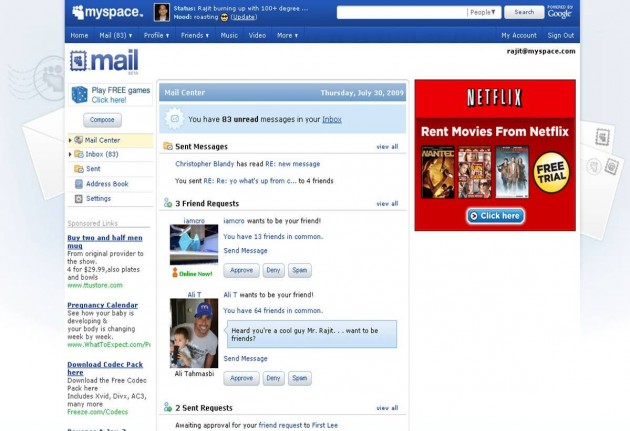Open 'Download Codec Pack here' sponsored link
The image size is (630, 431).
[105, 368]
